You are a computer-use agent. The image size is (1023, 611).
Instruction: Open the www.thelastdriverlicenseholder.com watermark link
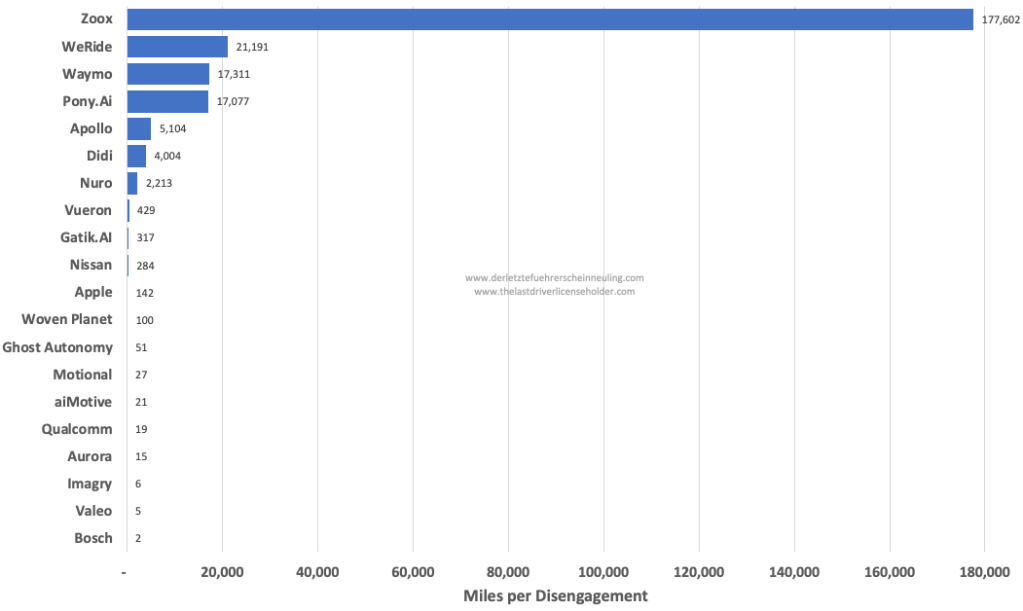[x=554, y=292]
